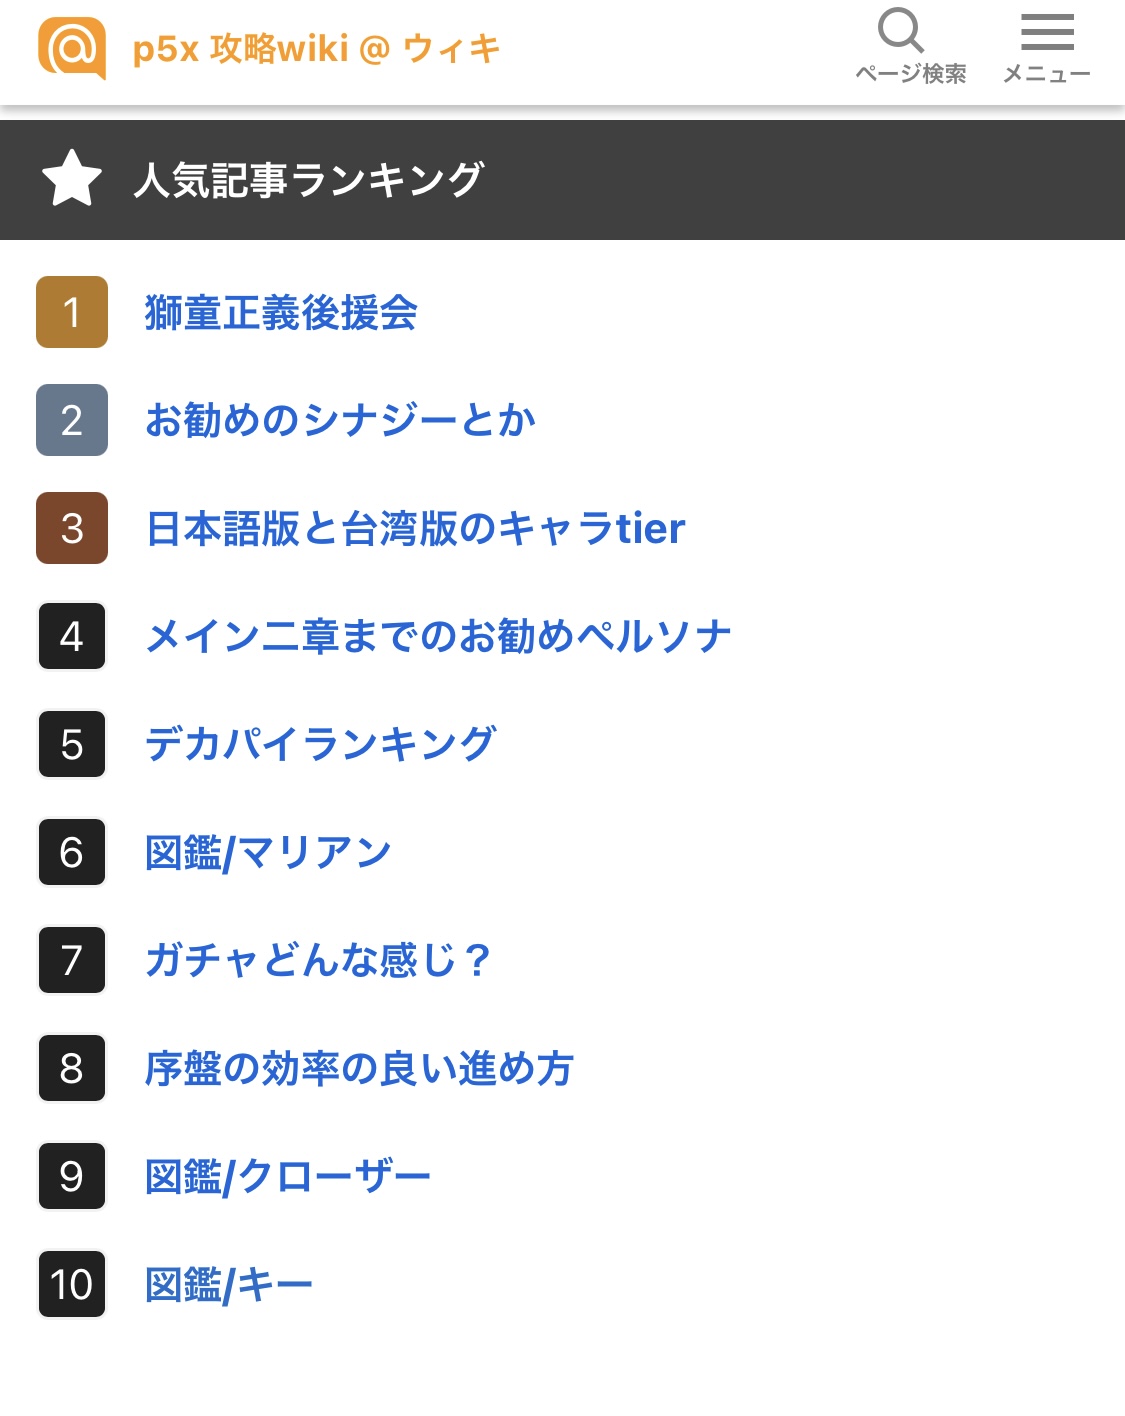Click the 人気記事ランキング header bar
1125x1416 pixels.
562,180
